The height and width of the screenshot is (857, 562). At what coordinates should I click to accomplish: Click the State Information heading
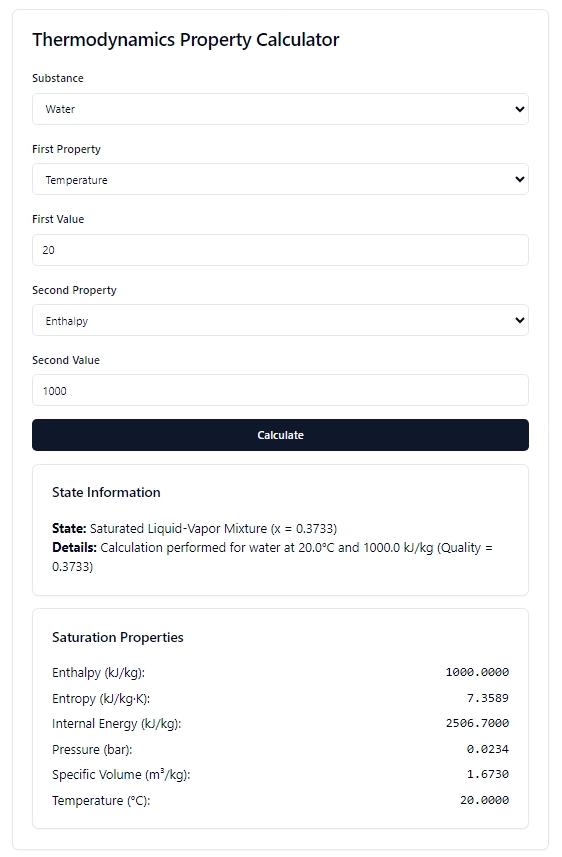point(106,492)
